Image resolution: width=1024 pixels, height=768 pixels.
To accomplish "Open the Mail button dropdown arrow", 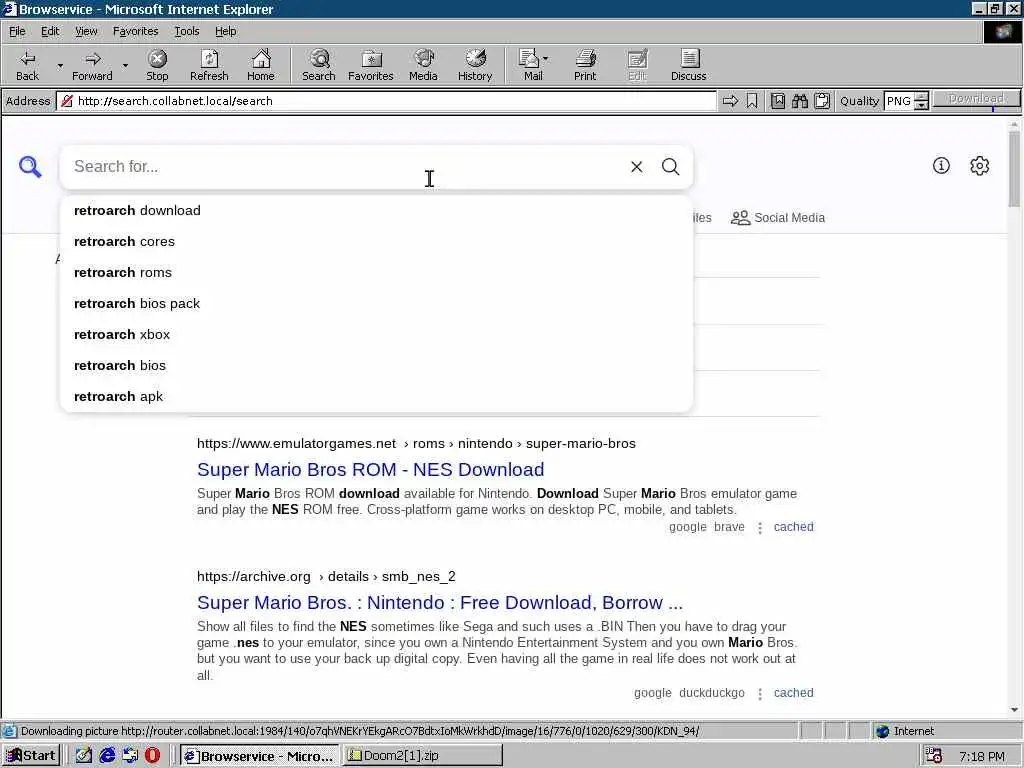I will point(546,59).
